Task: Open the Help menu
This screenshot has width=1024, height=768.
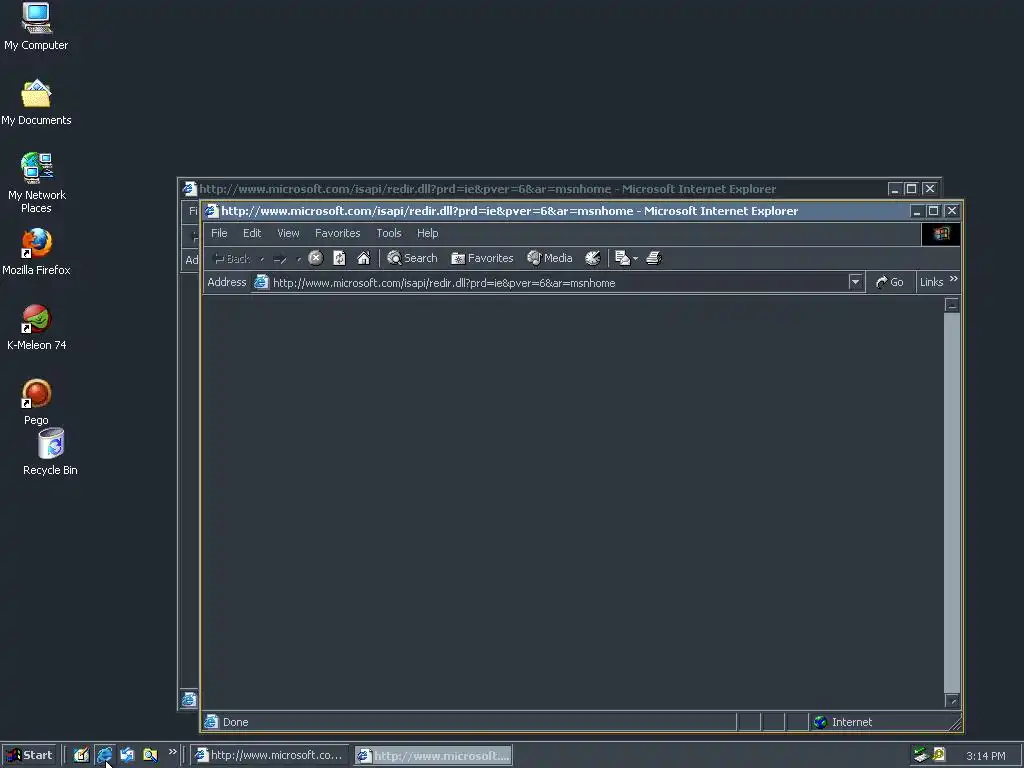Action: click(x=428, y=233)
